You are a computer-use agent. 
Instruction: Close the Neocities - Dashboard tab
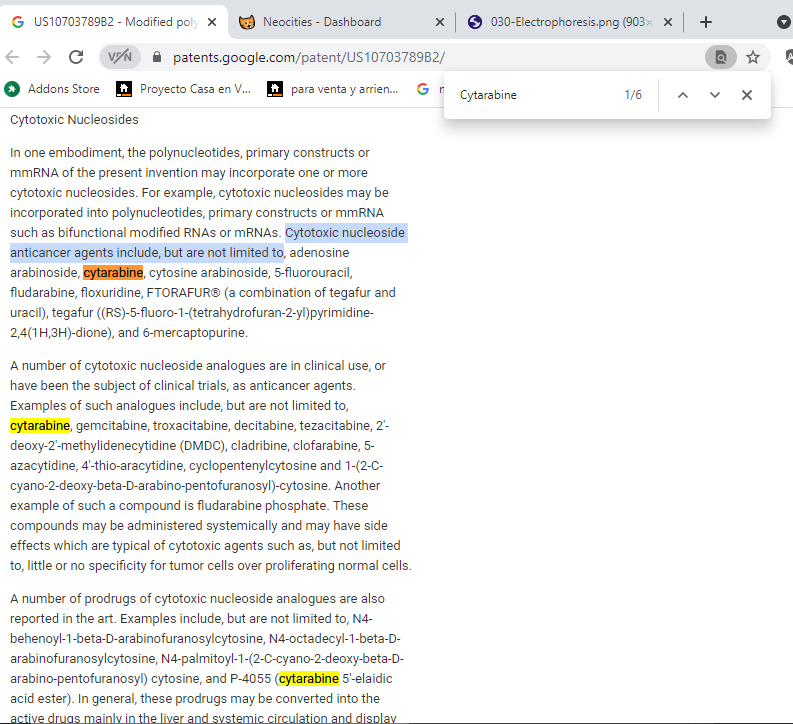(x=441, y=22)
